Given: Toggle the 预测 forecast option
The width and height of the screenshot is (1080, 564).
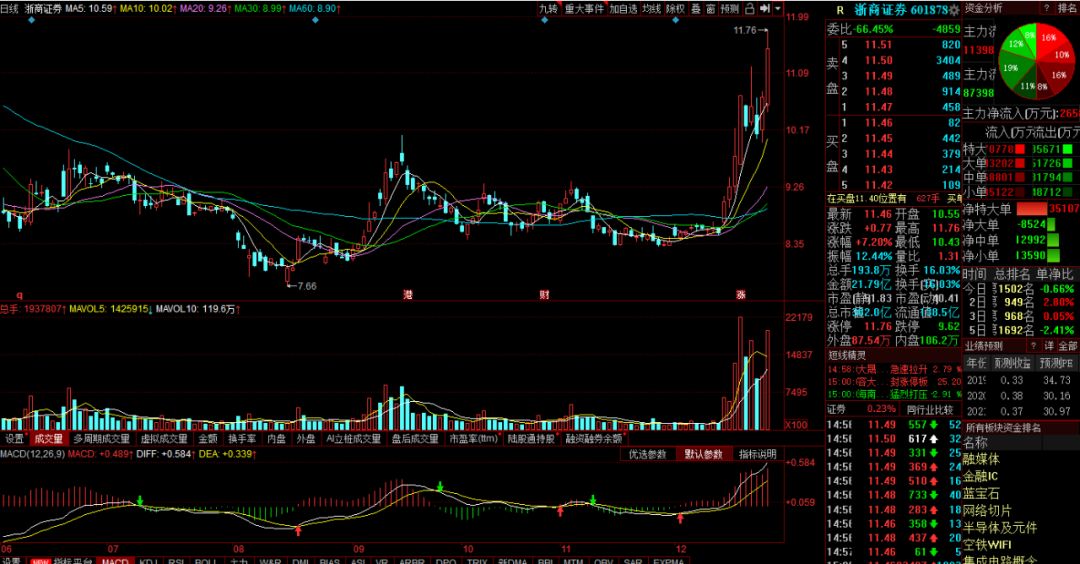Looking at the screenshot, I should 729,9.
